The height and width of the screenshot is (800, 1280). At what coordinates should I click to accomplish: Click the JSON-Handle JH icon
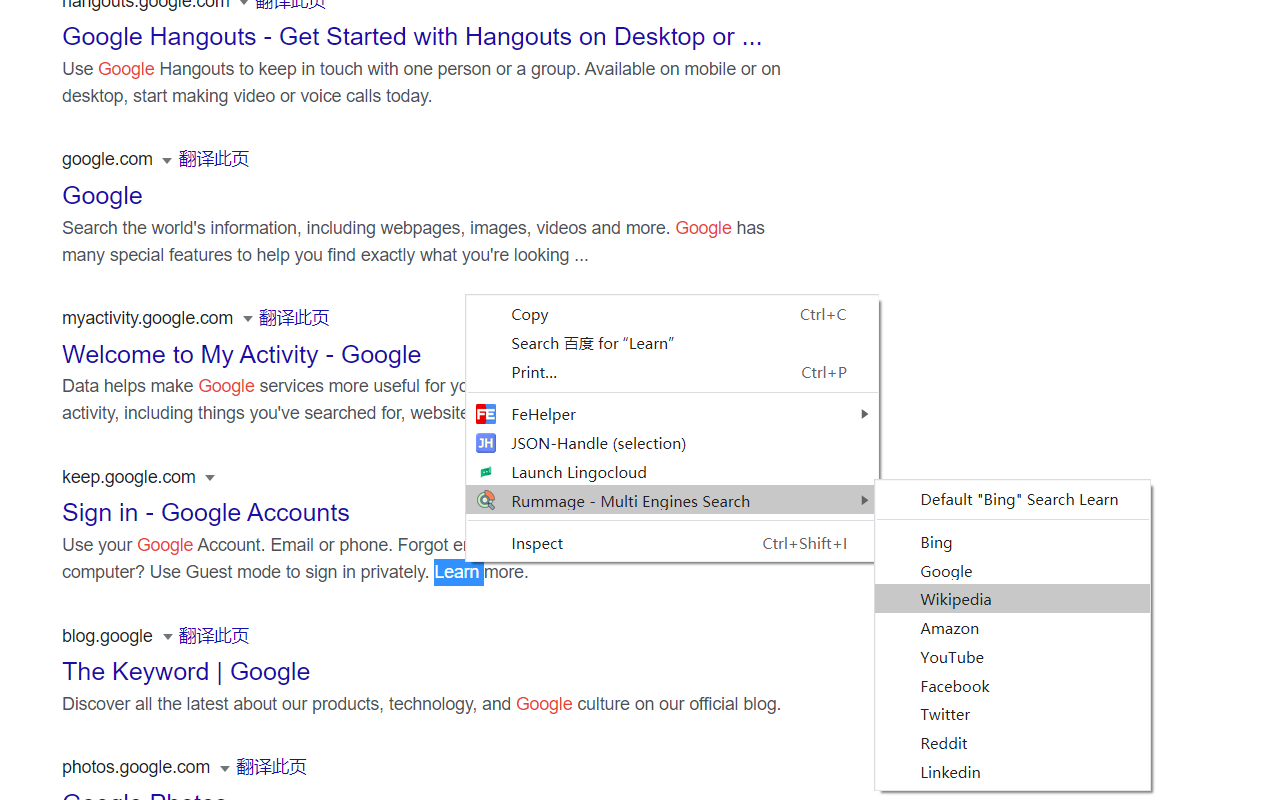[x=486, y=443]
